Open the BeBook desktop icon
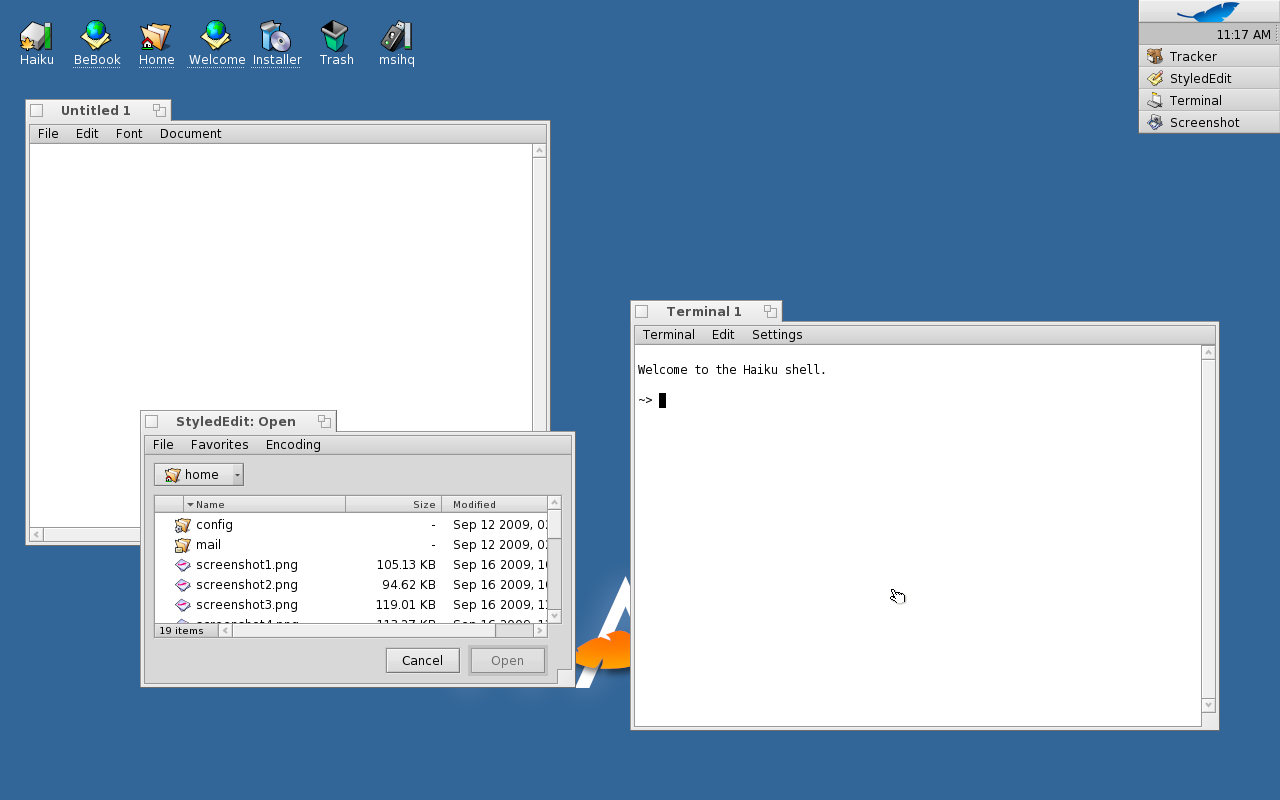The width and height of the screenshot is (1280, 800). pyautogui.click(x=97, y=38)
